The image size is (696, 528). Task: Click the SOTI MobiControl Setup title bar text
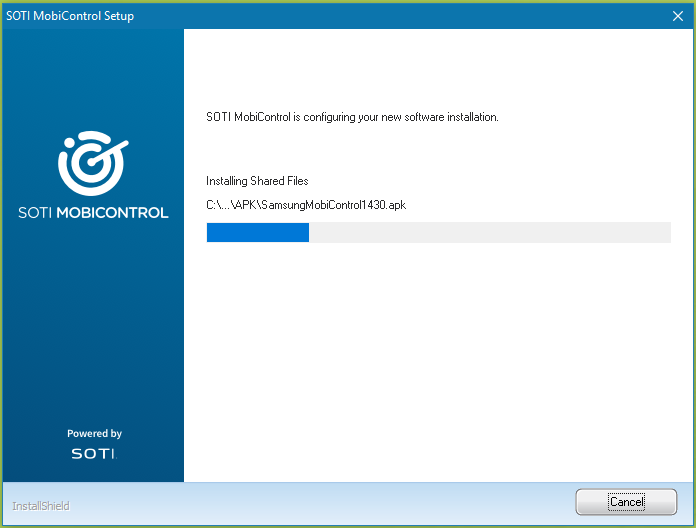(70, 16)
